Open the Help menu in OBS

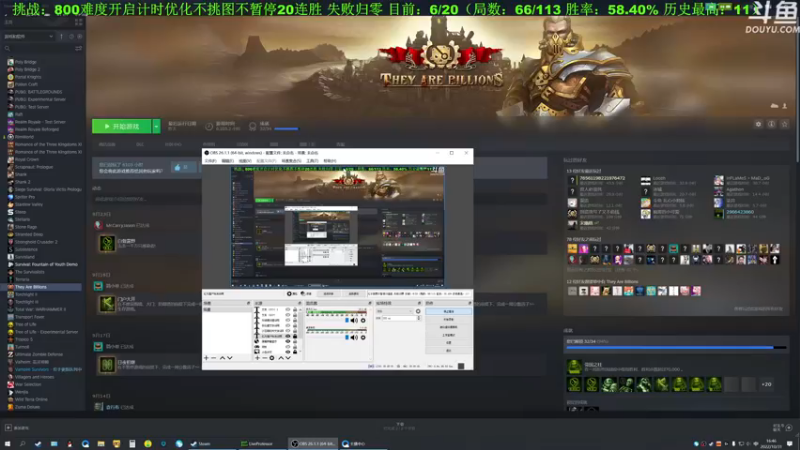330,161
